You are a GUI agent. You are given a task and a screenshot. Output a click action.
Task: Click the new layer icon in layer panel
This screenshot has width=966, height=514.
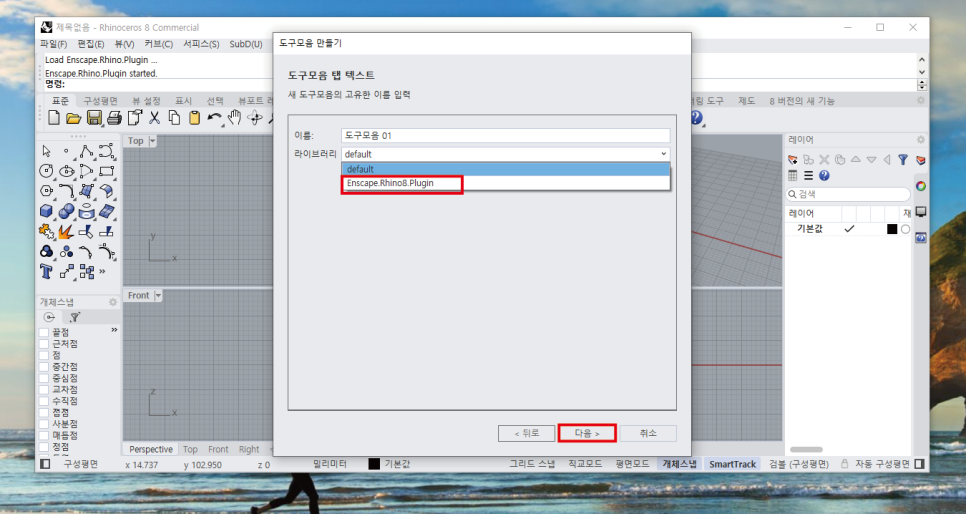click(793, 160)
